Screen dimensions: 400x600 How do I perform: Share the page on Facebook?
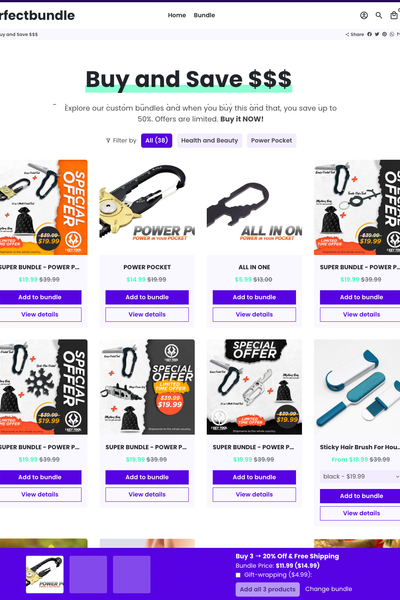coord(369,34)
